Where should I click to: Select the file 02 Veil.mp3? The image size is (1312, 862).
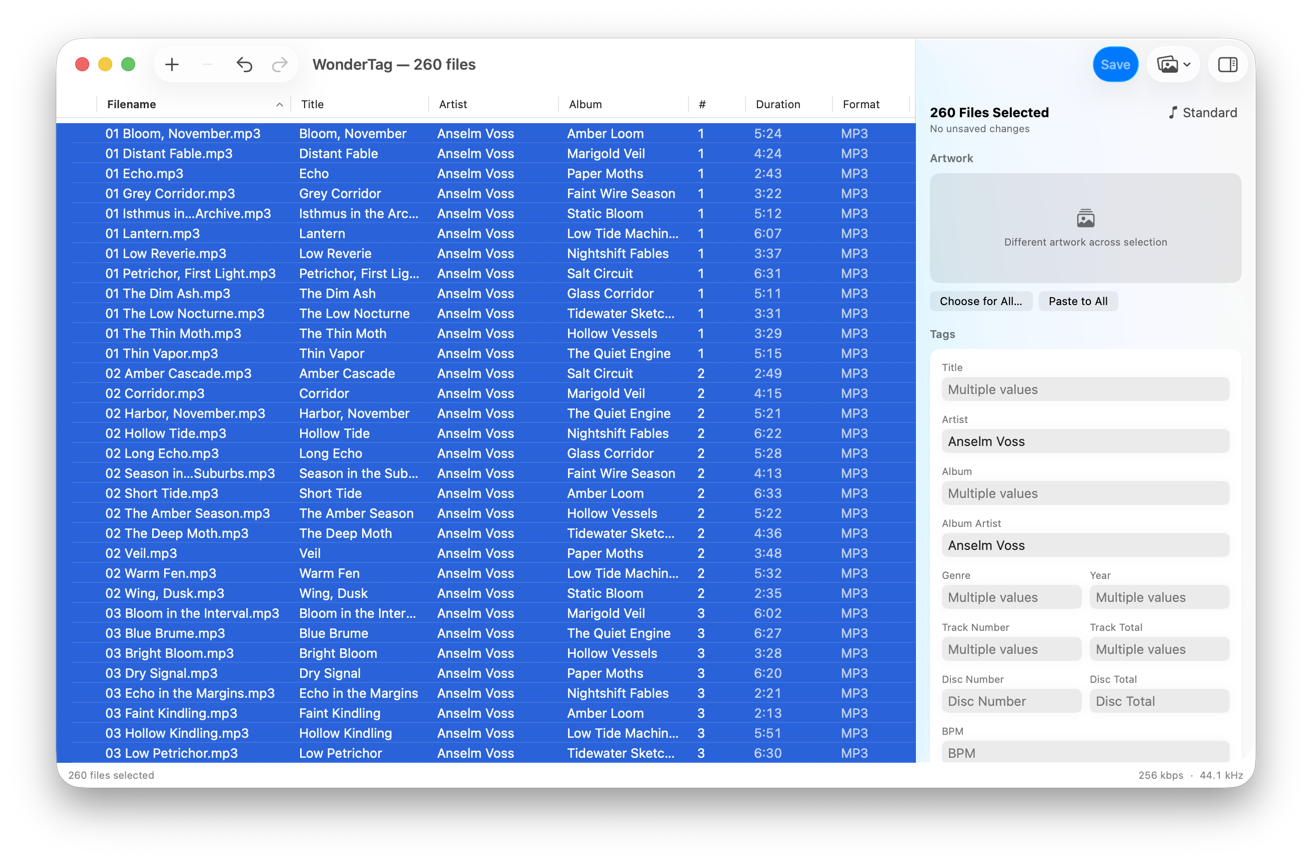pyautogui.click(x=141, y=554)
